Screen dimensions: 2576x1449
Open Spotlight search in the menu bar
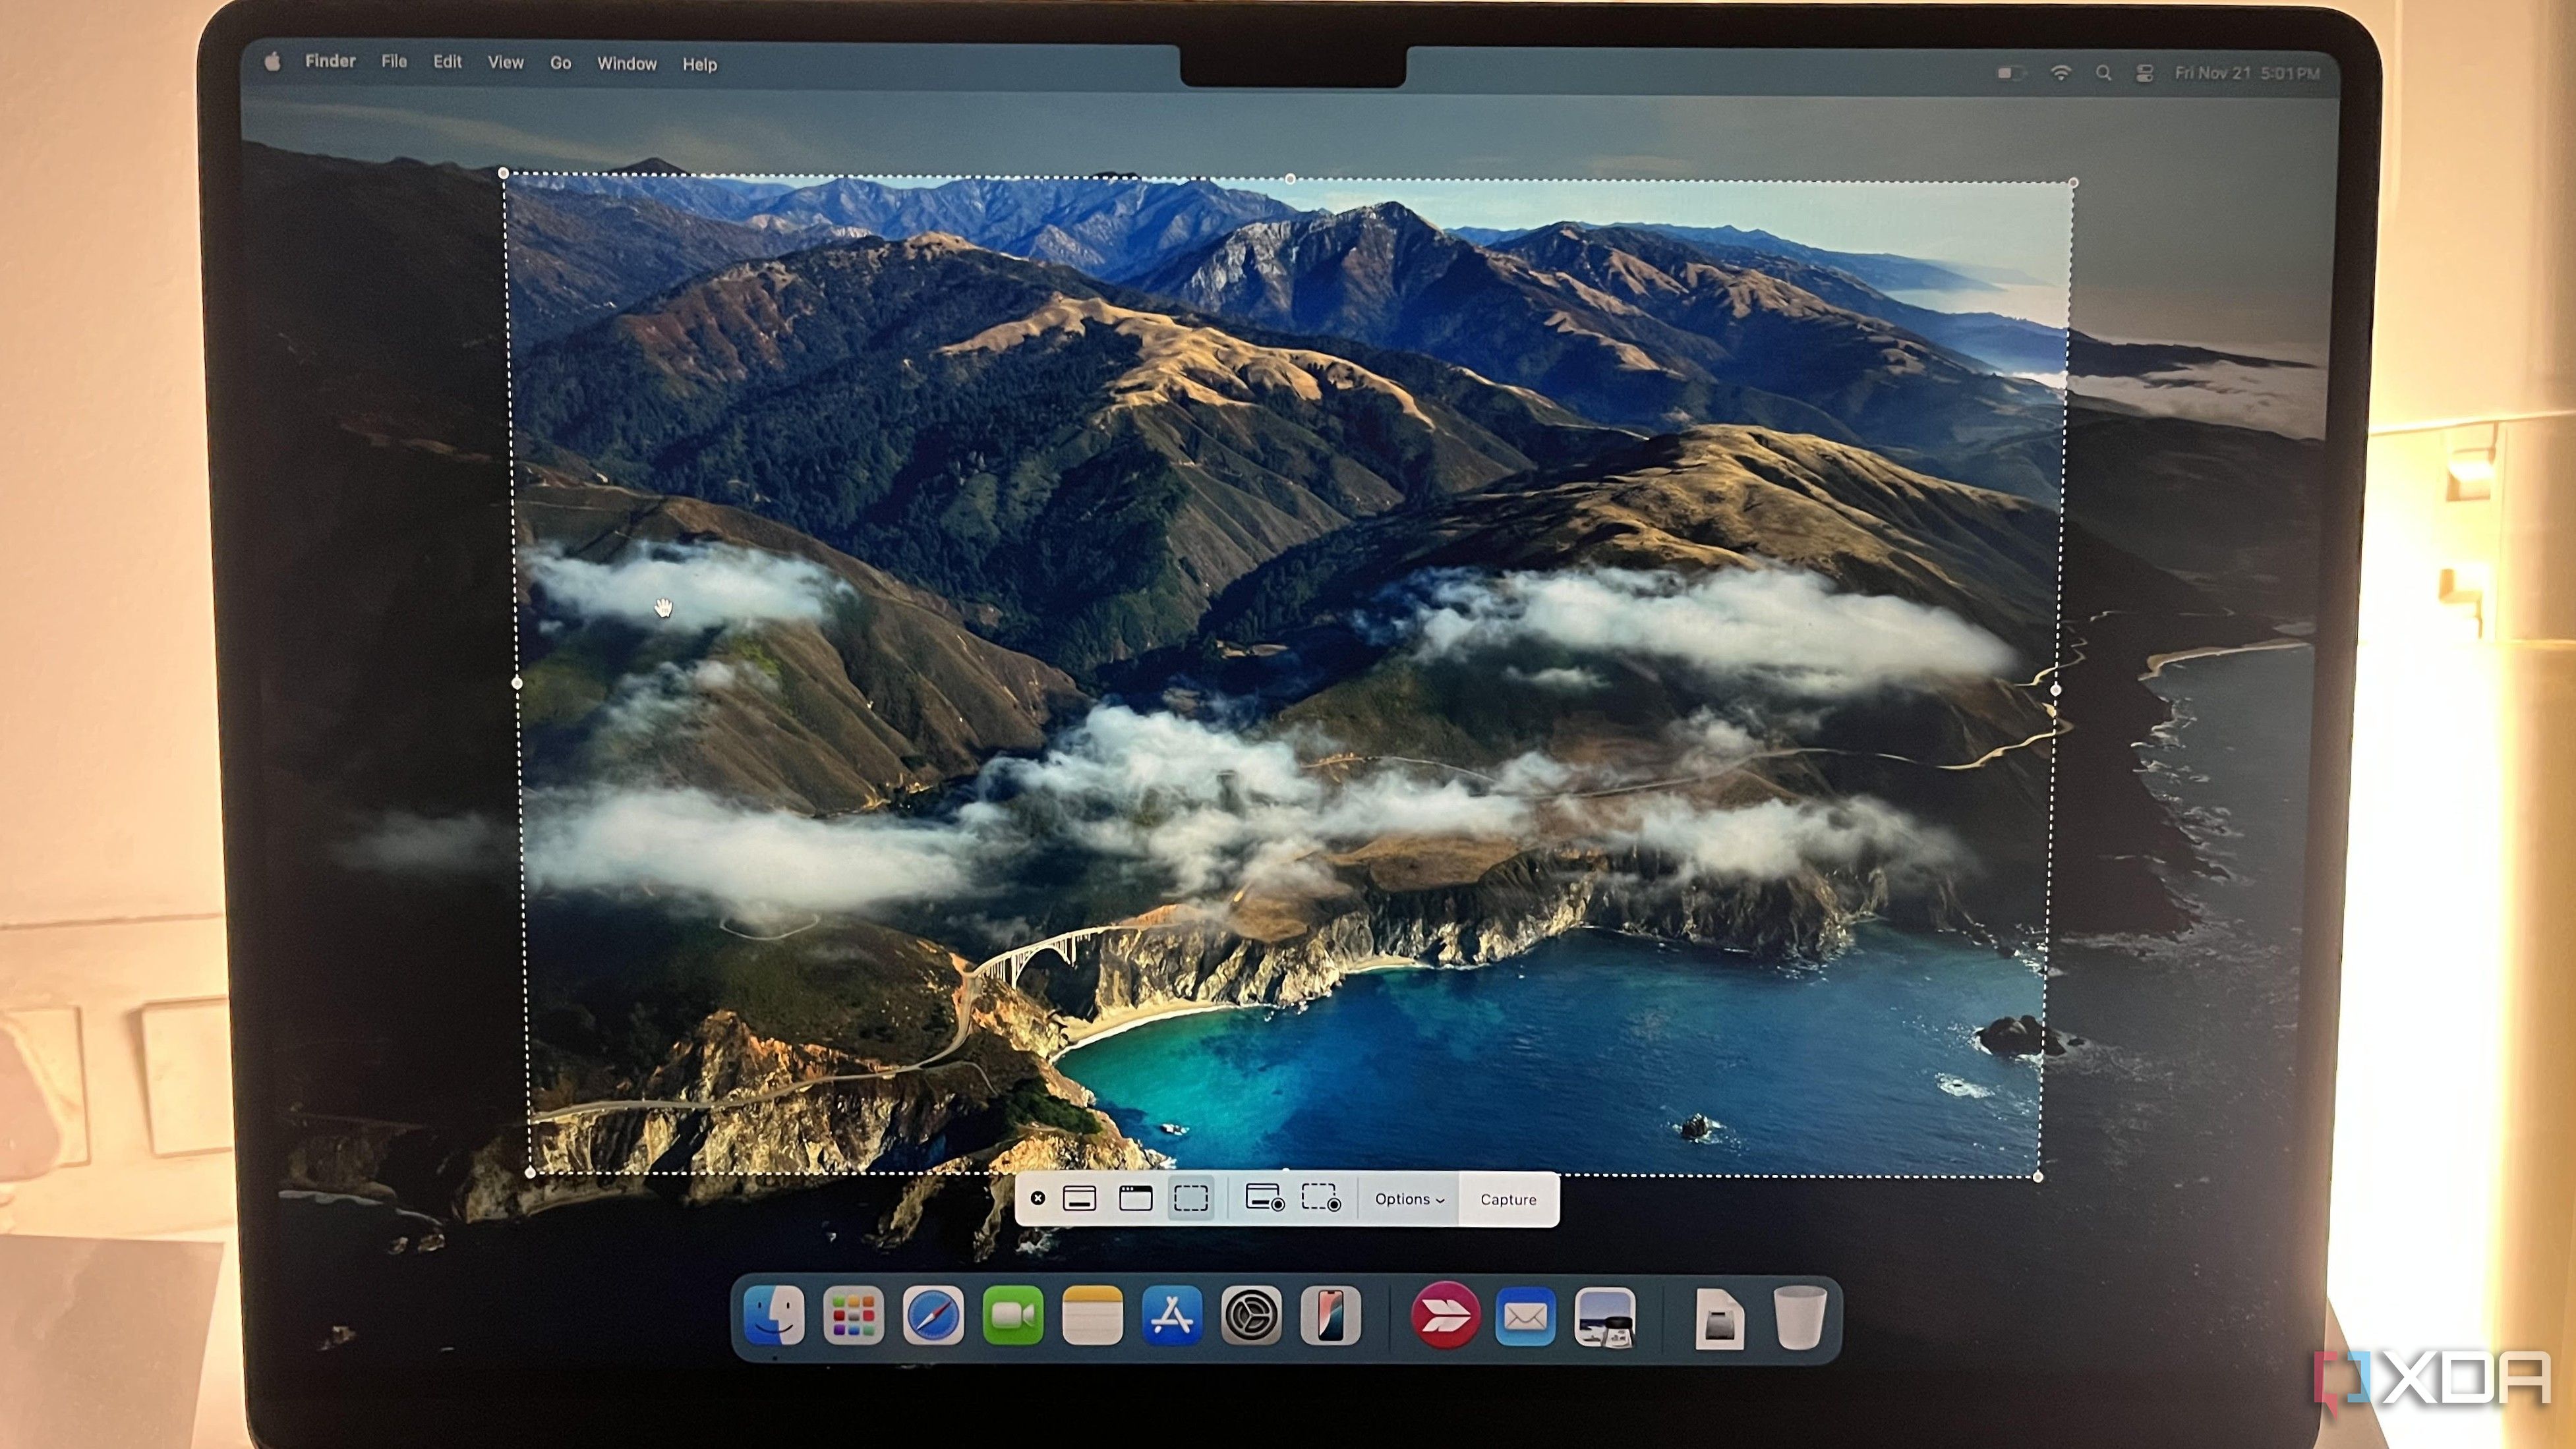click(2104, 72)
